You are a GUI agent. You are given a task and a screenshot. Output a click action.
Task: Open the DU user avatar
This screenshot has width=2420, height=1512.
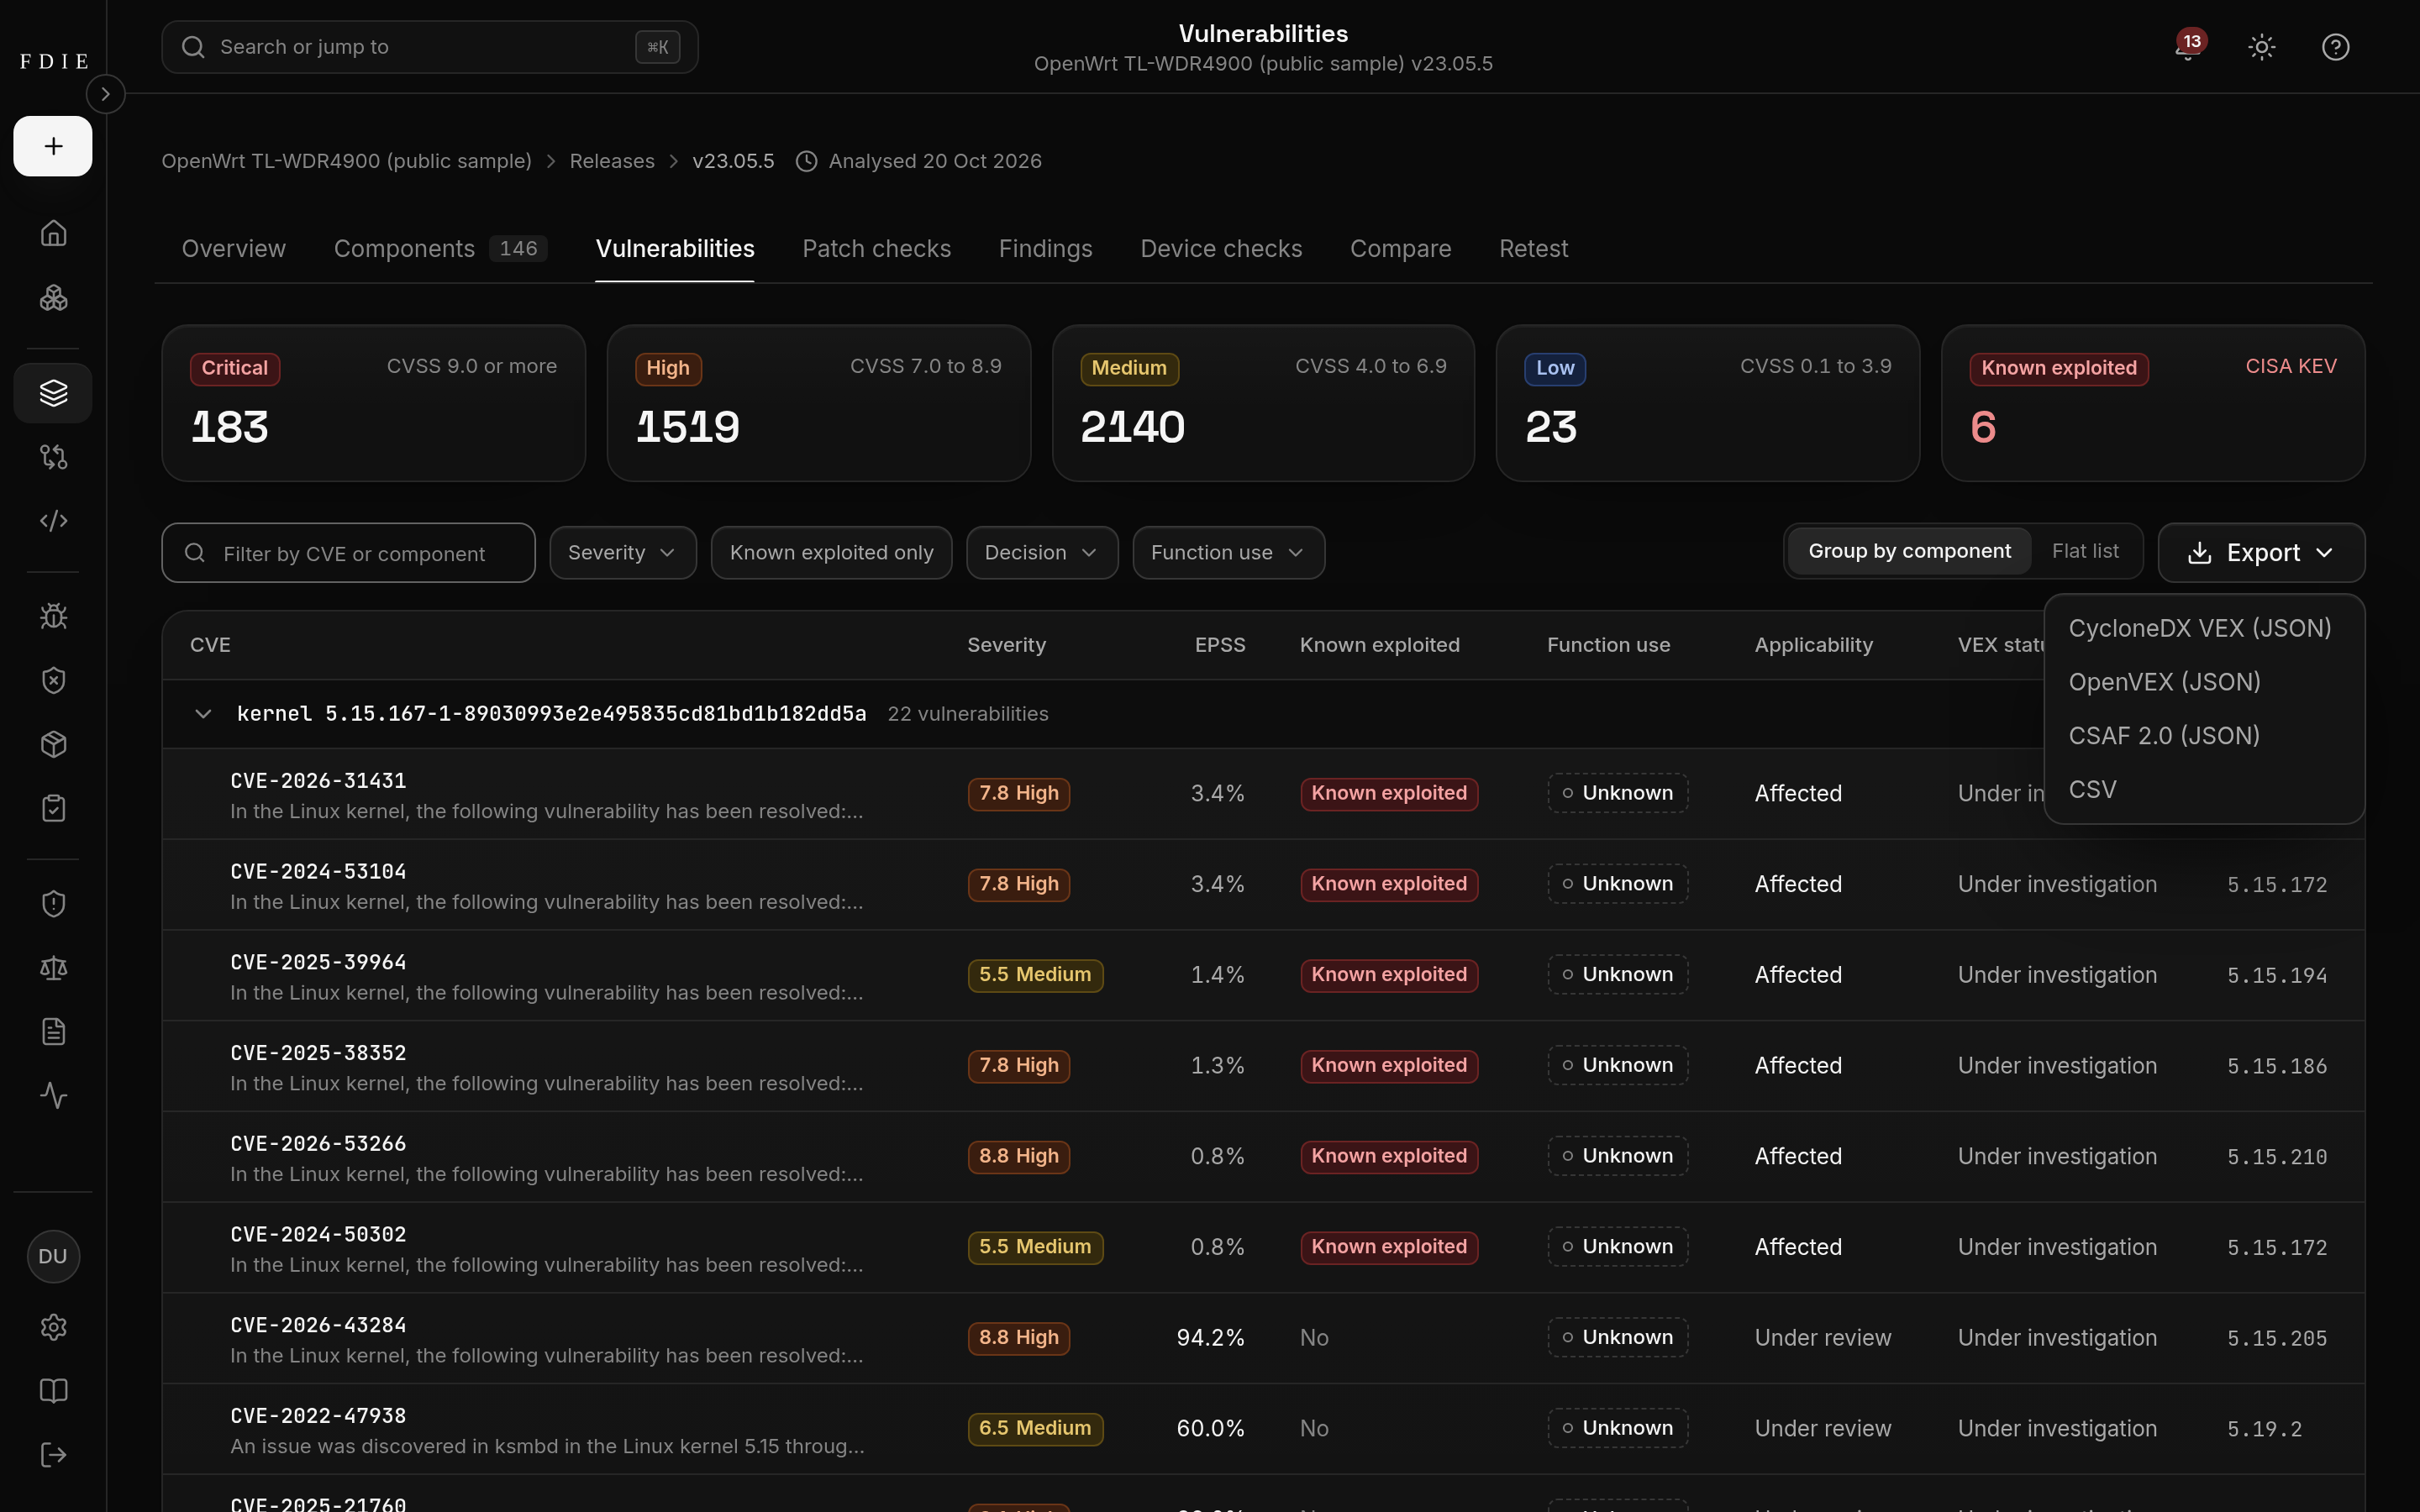pyautogui.click(x=53, y=1257)
